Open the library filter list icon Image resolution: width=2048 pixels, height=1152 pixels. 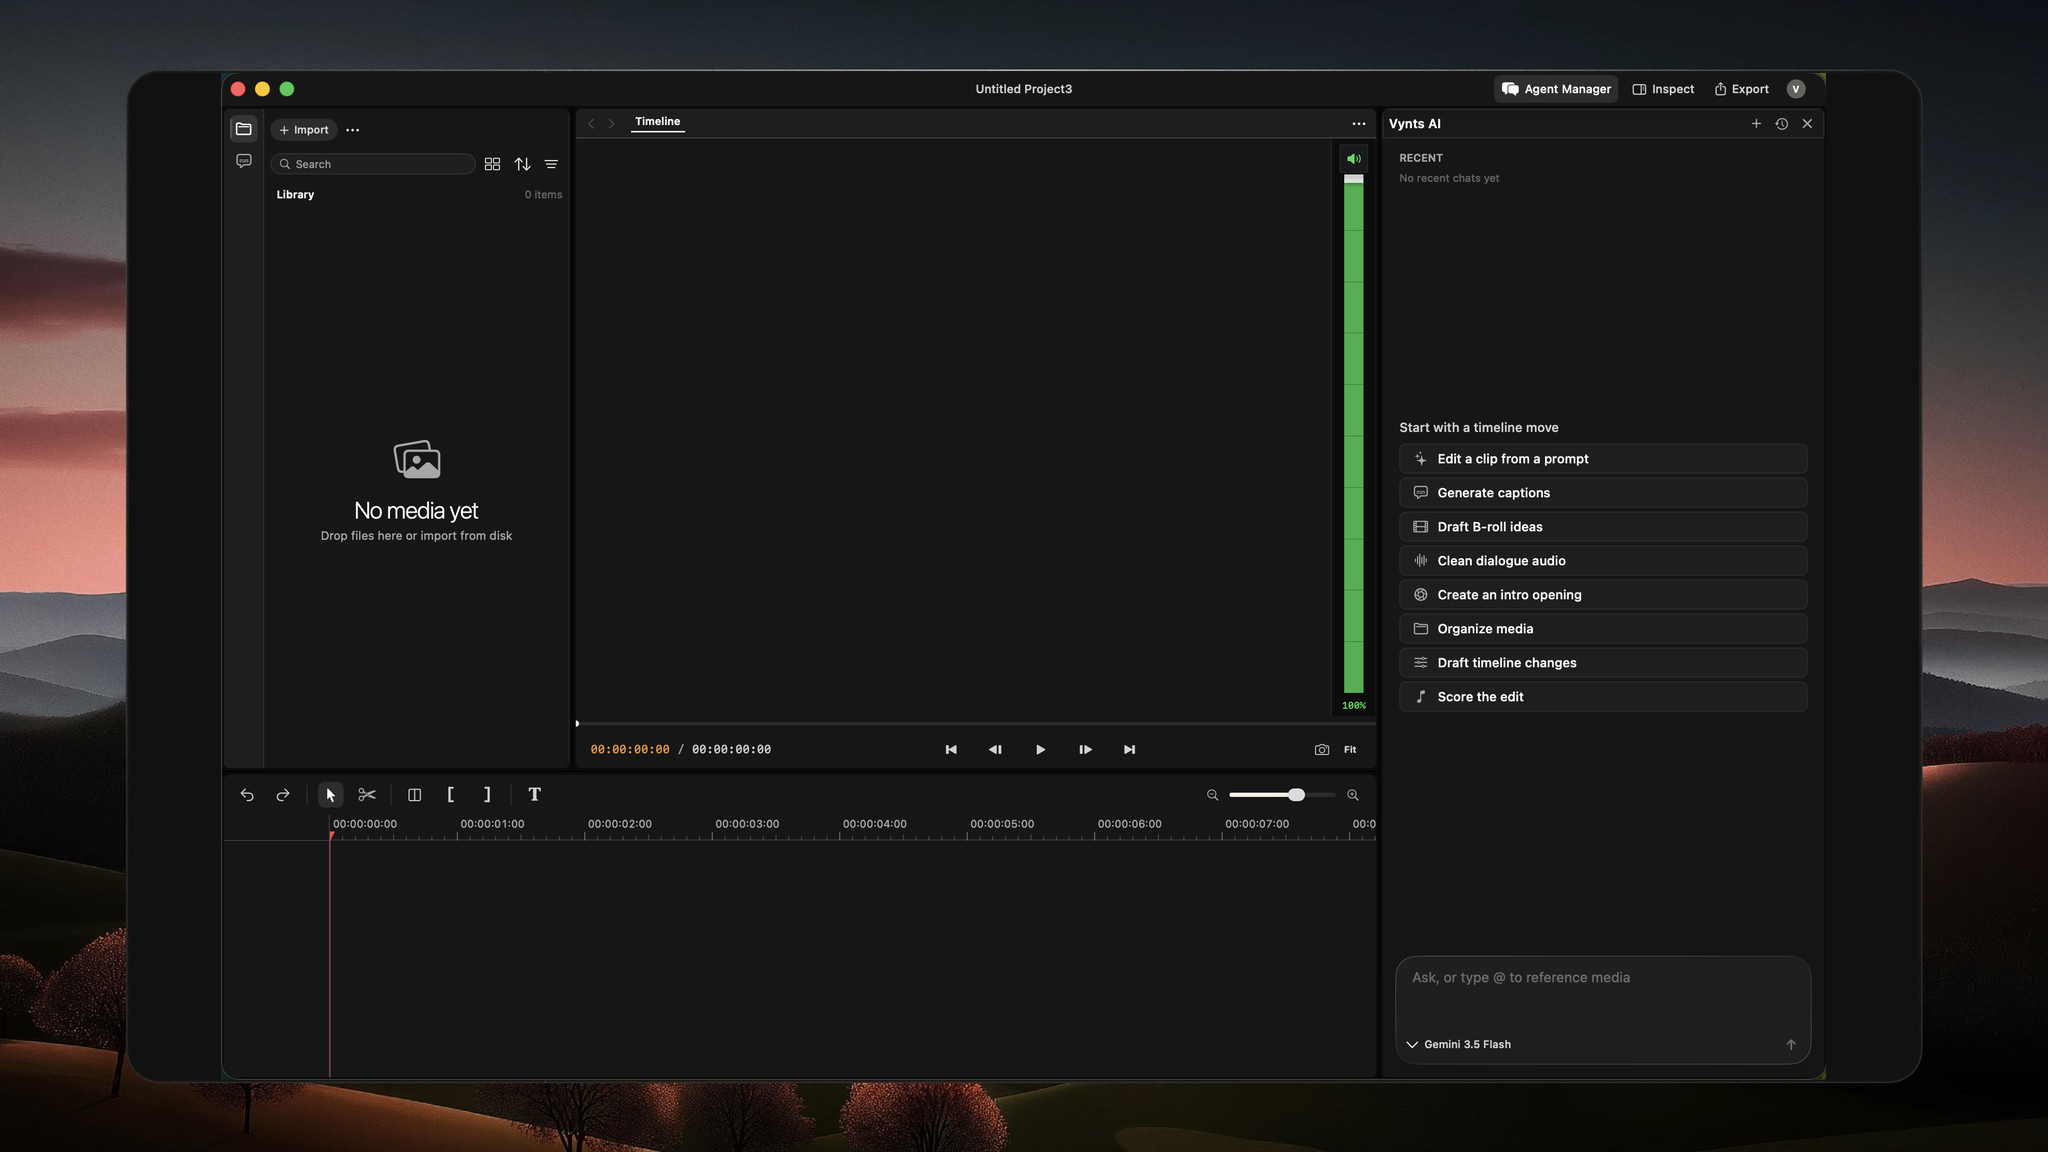pyautogui.click(x=551, y=164)
